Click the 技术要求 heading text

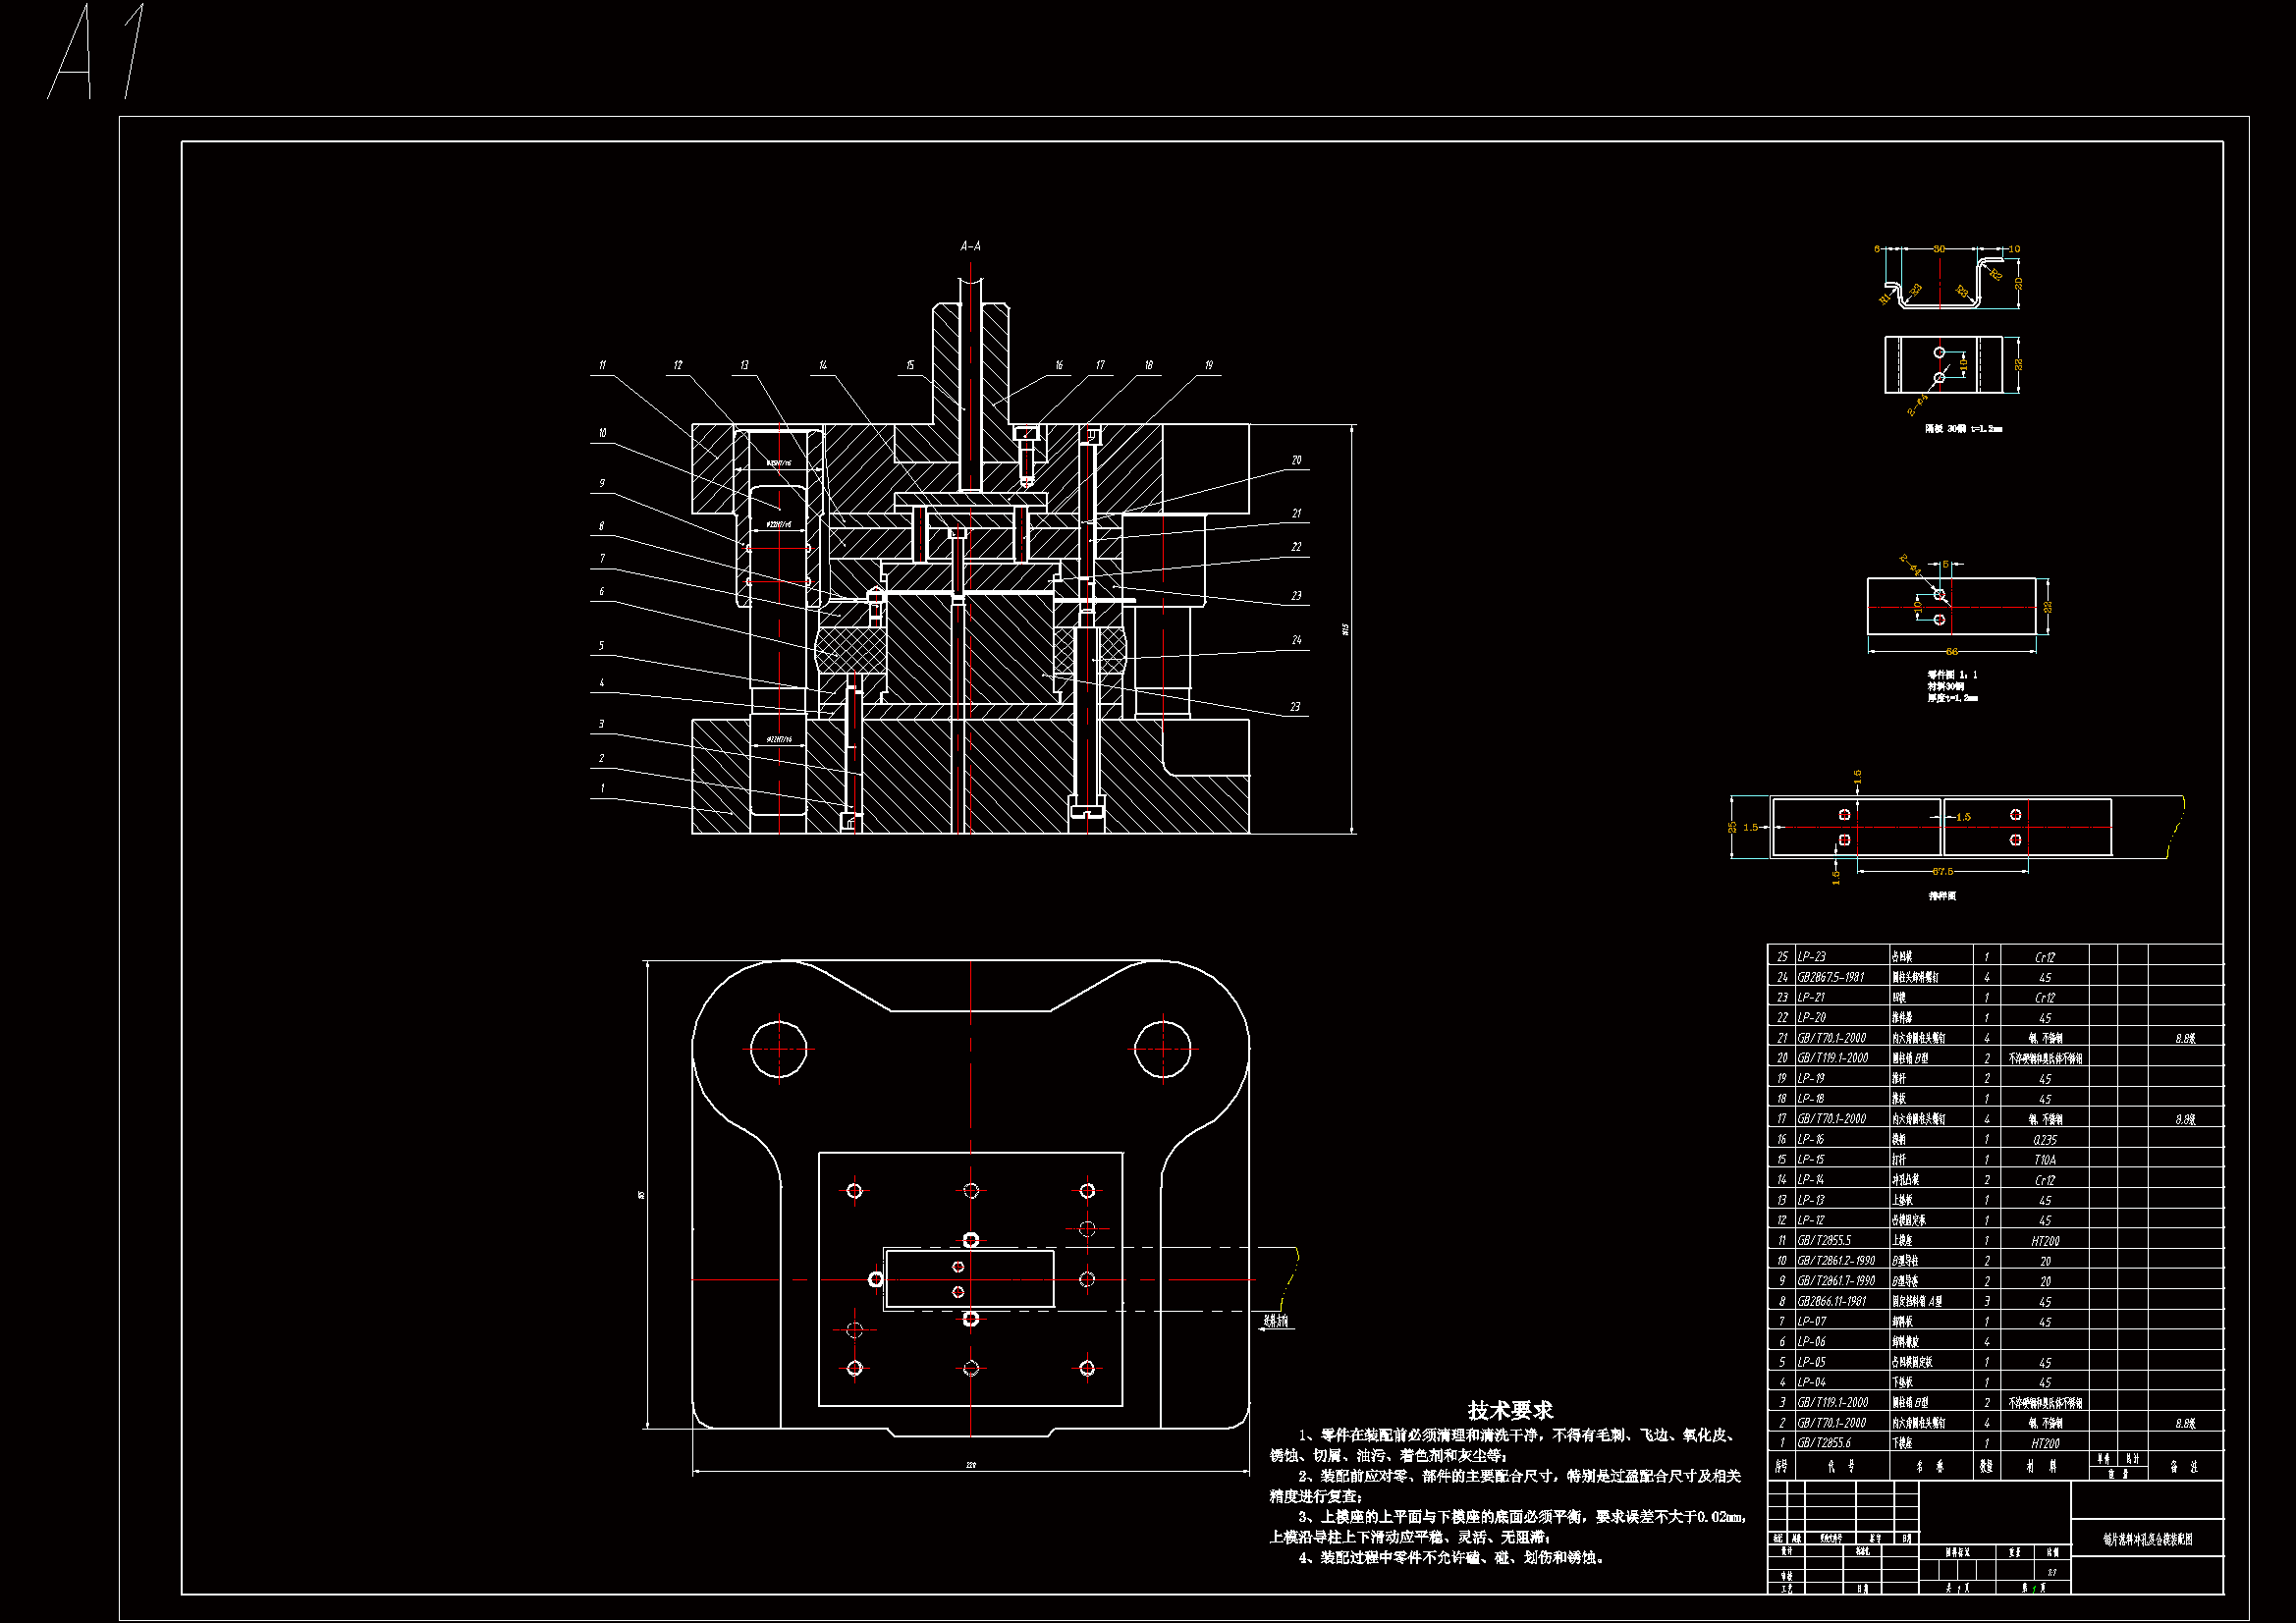coord(1510,1410)
